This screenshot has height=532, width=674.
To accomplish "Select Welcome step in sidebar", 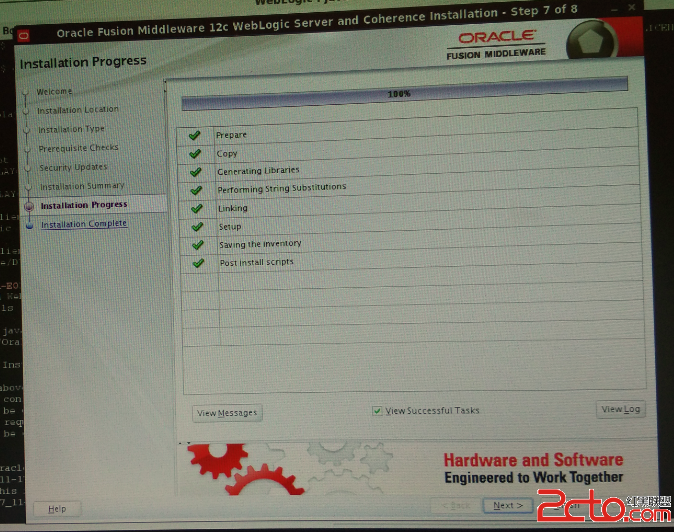I will tap(54, 92).
